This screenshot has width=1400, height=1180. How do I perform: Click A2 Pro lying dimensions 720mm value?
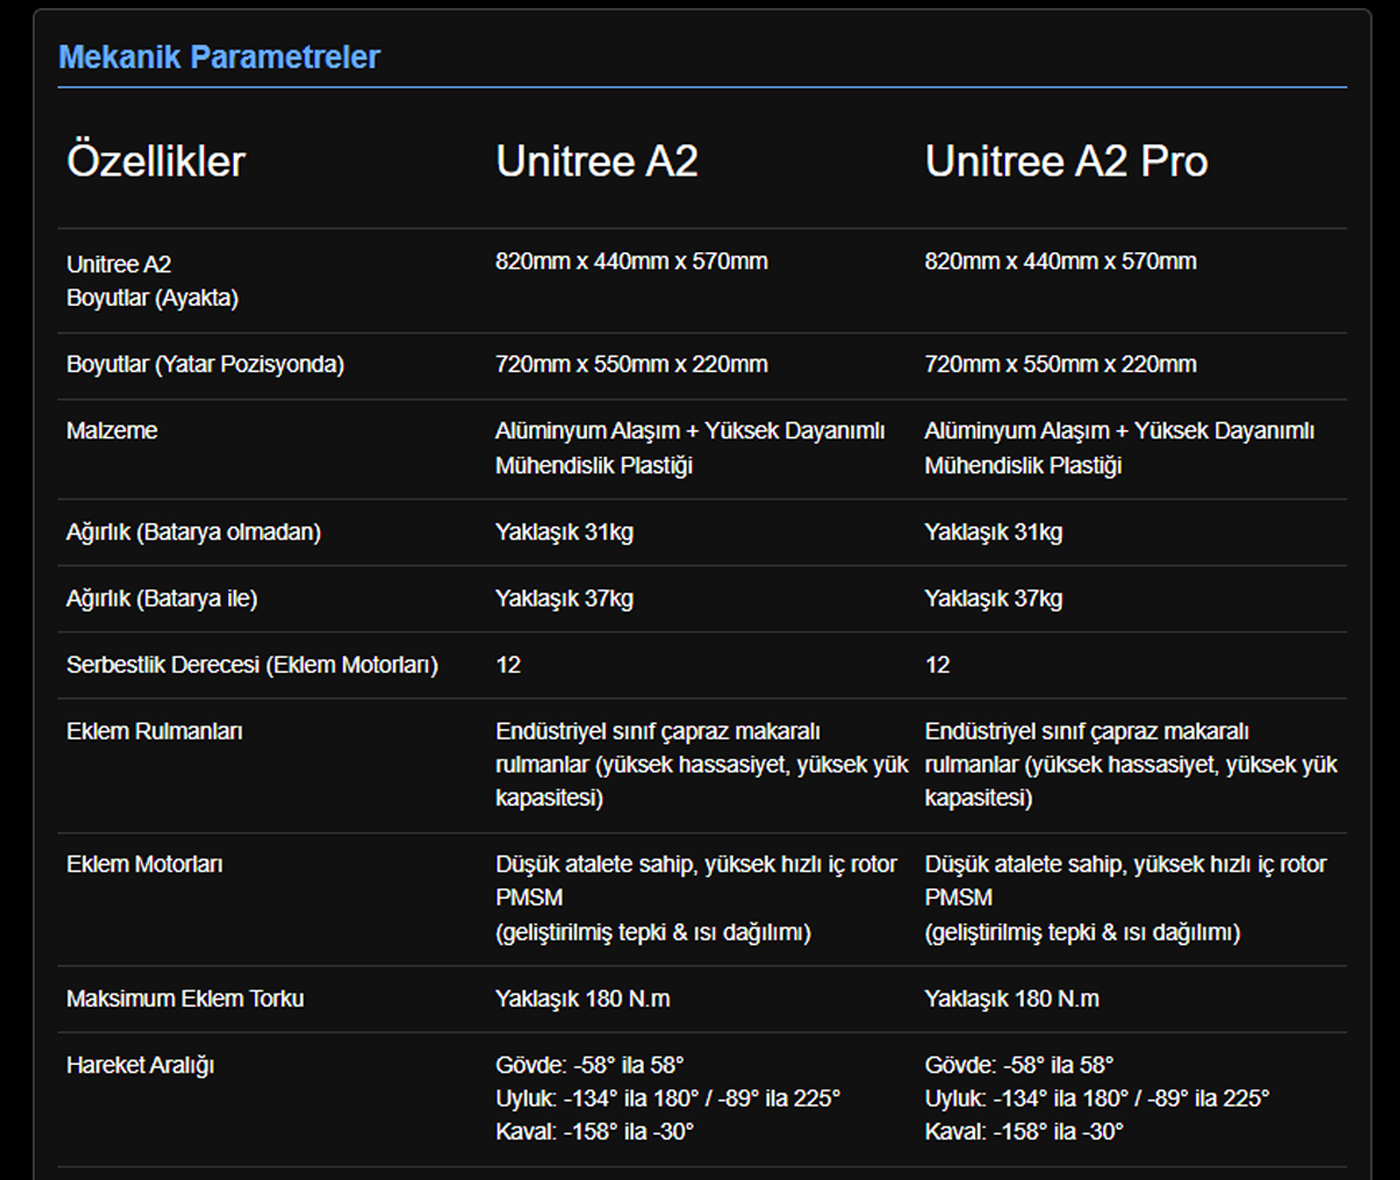1060,364
